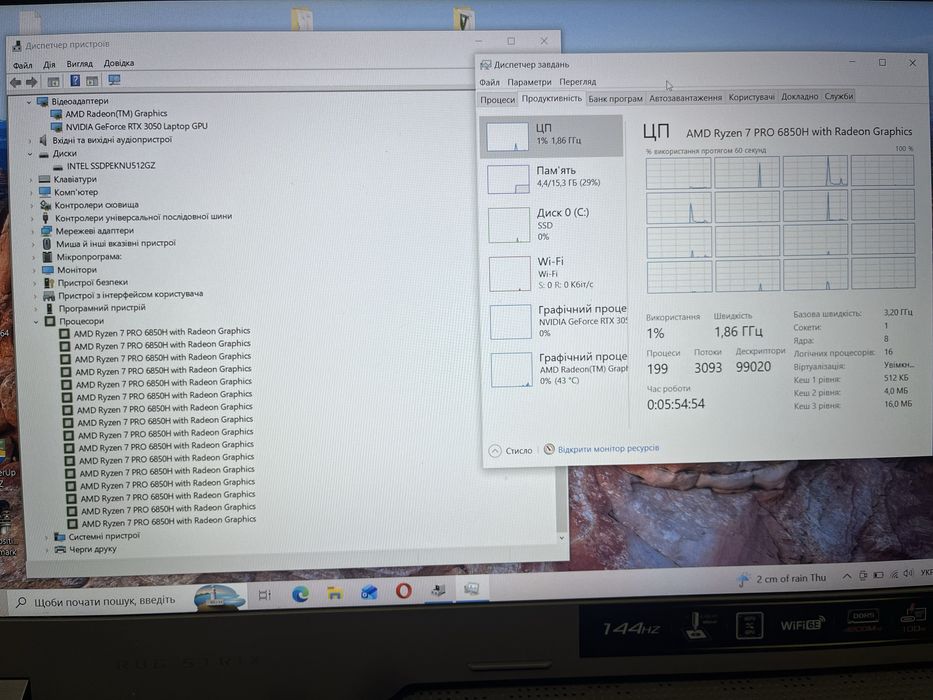
Task: Expand the Мережеві адаптери category
Action: pos(33,231)
